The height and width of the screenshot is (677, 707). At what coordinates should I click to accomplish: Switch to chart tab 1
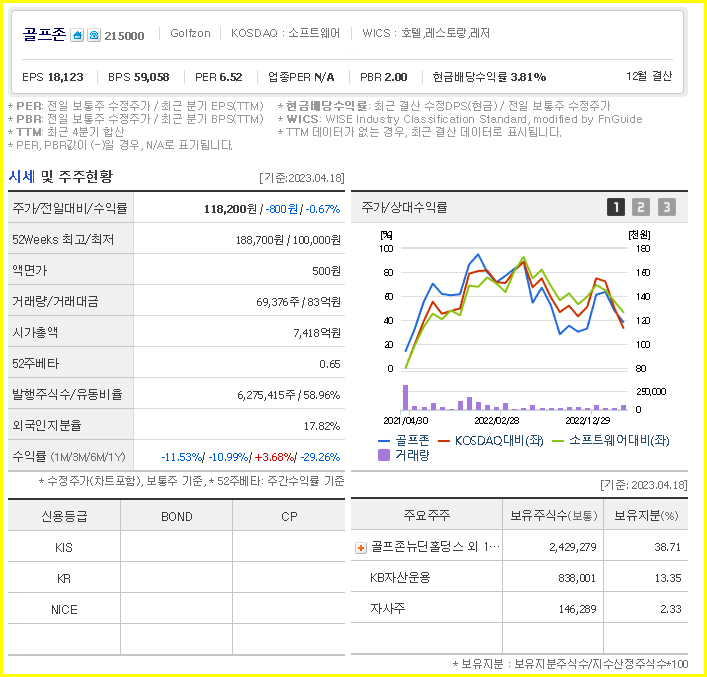615,207
